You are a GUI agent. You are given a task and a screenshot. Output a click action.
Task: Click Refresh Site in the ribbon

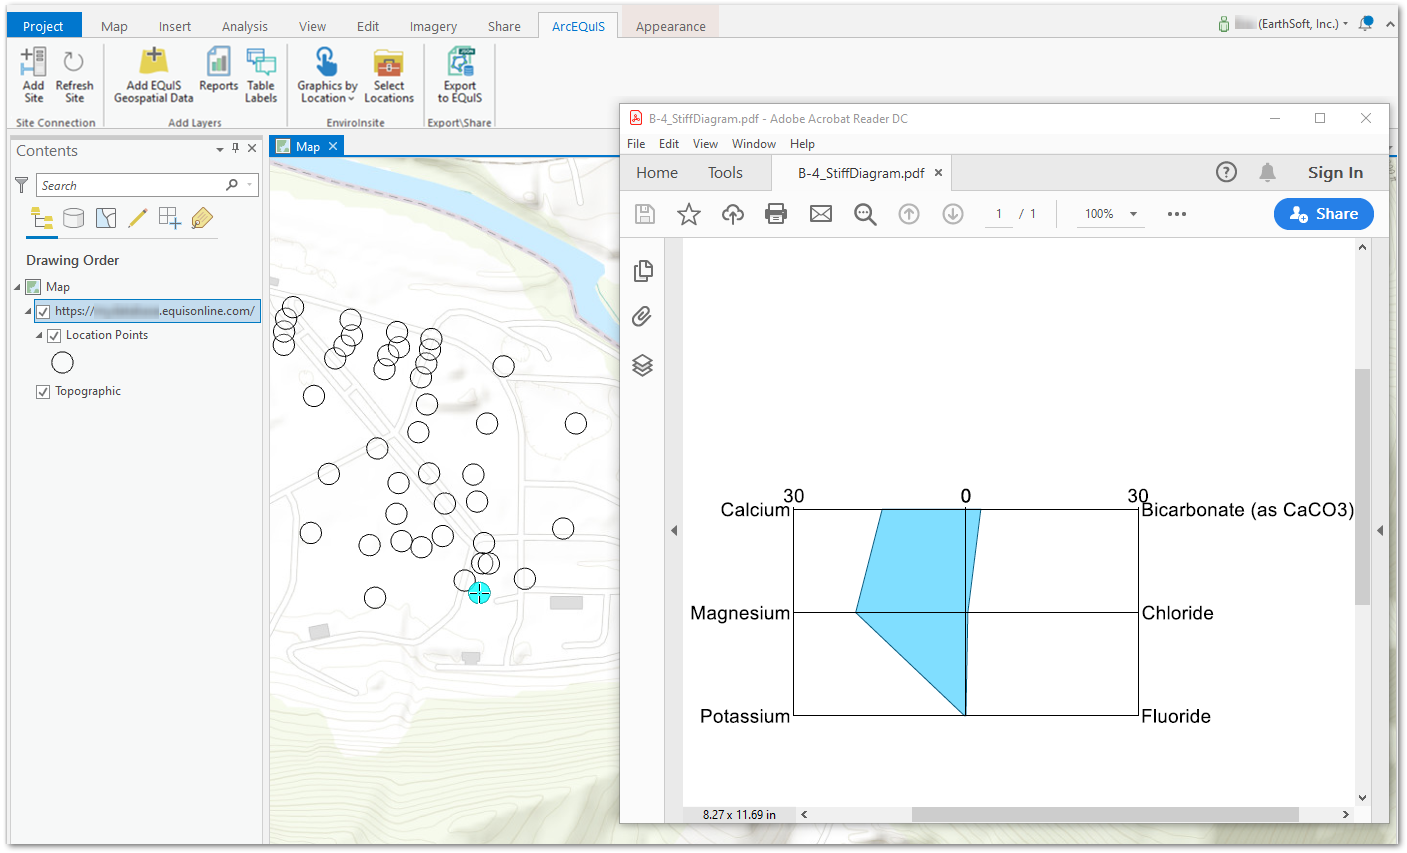pos(74,64)
